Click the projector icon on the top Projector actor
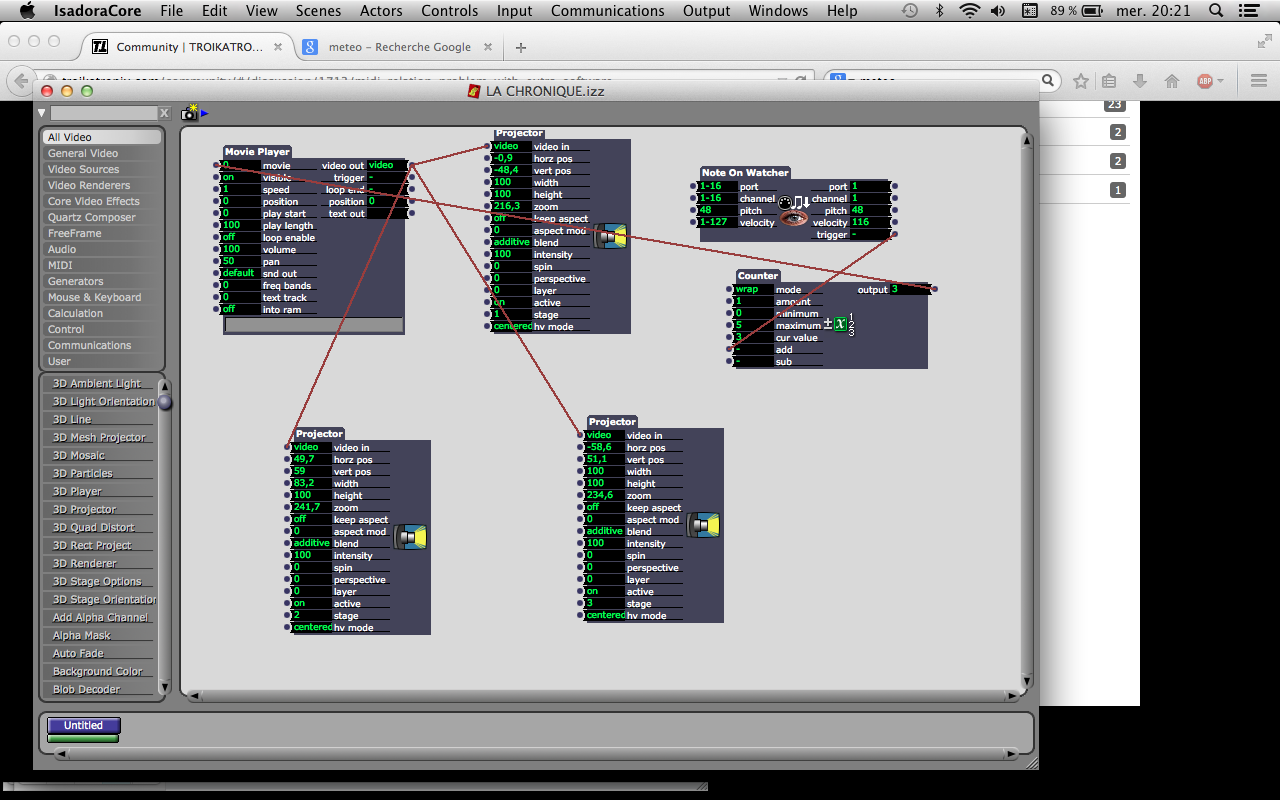Viewport: 1280px width, 800px height. (610, 236)
